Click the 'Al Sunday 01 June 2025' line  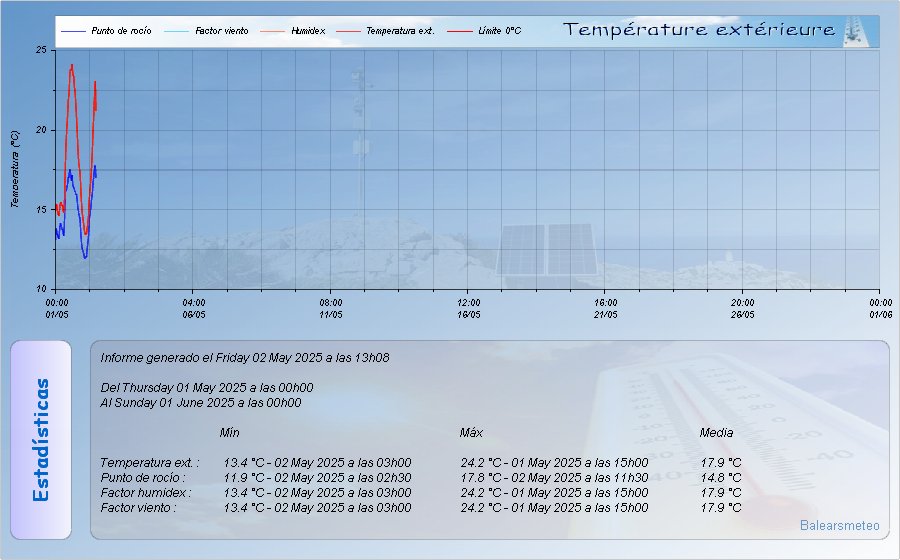click(x=200, y=403)
